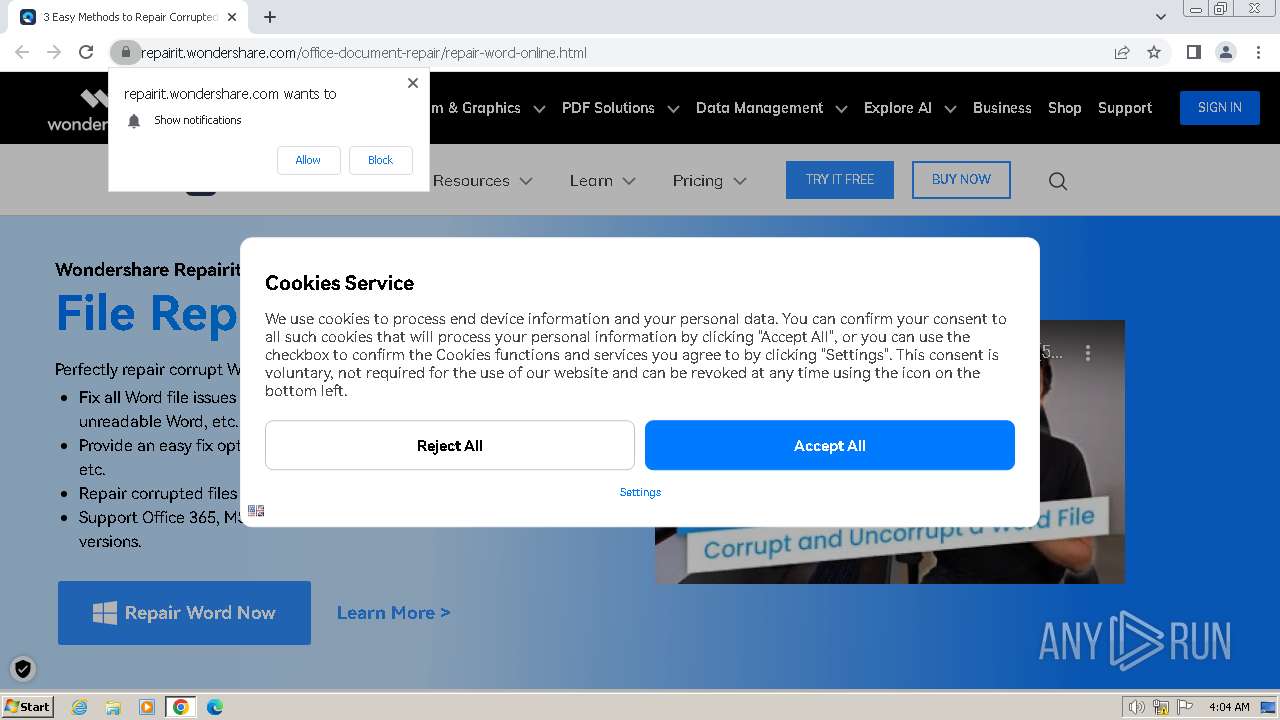The image size is (1280, 720).
Task: Switch to Chrome in the taskbar
Action: tap(181, 707)
